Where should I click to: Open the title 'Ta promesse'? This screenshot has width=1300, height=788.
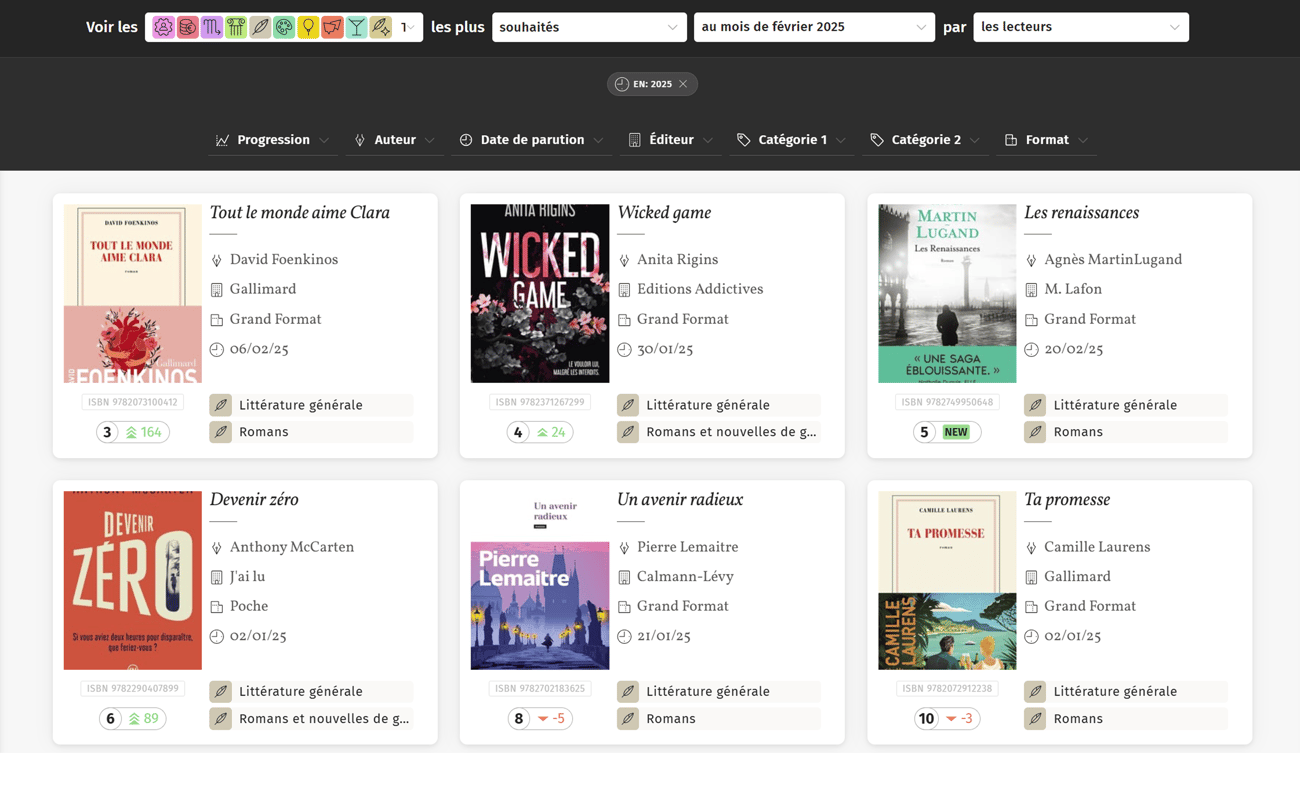[1067, 500]
